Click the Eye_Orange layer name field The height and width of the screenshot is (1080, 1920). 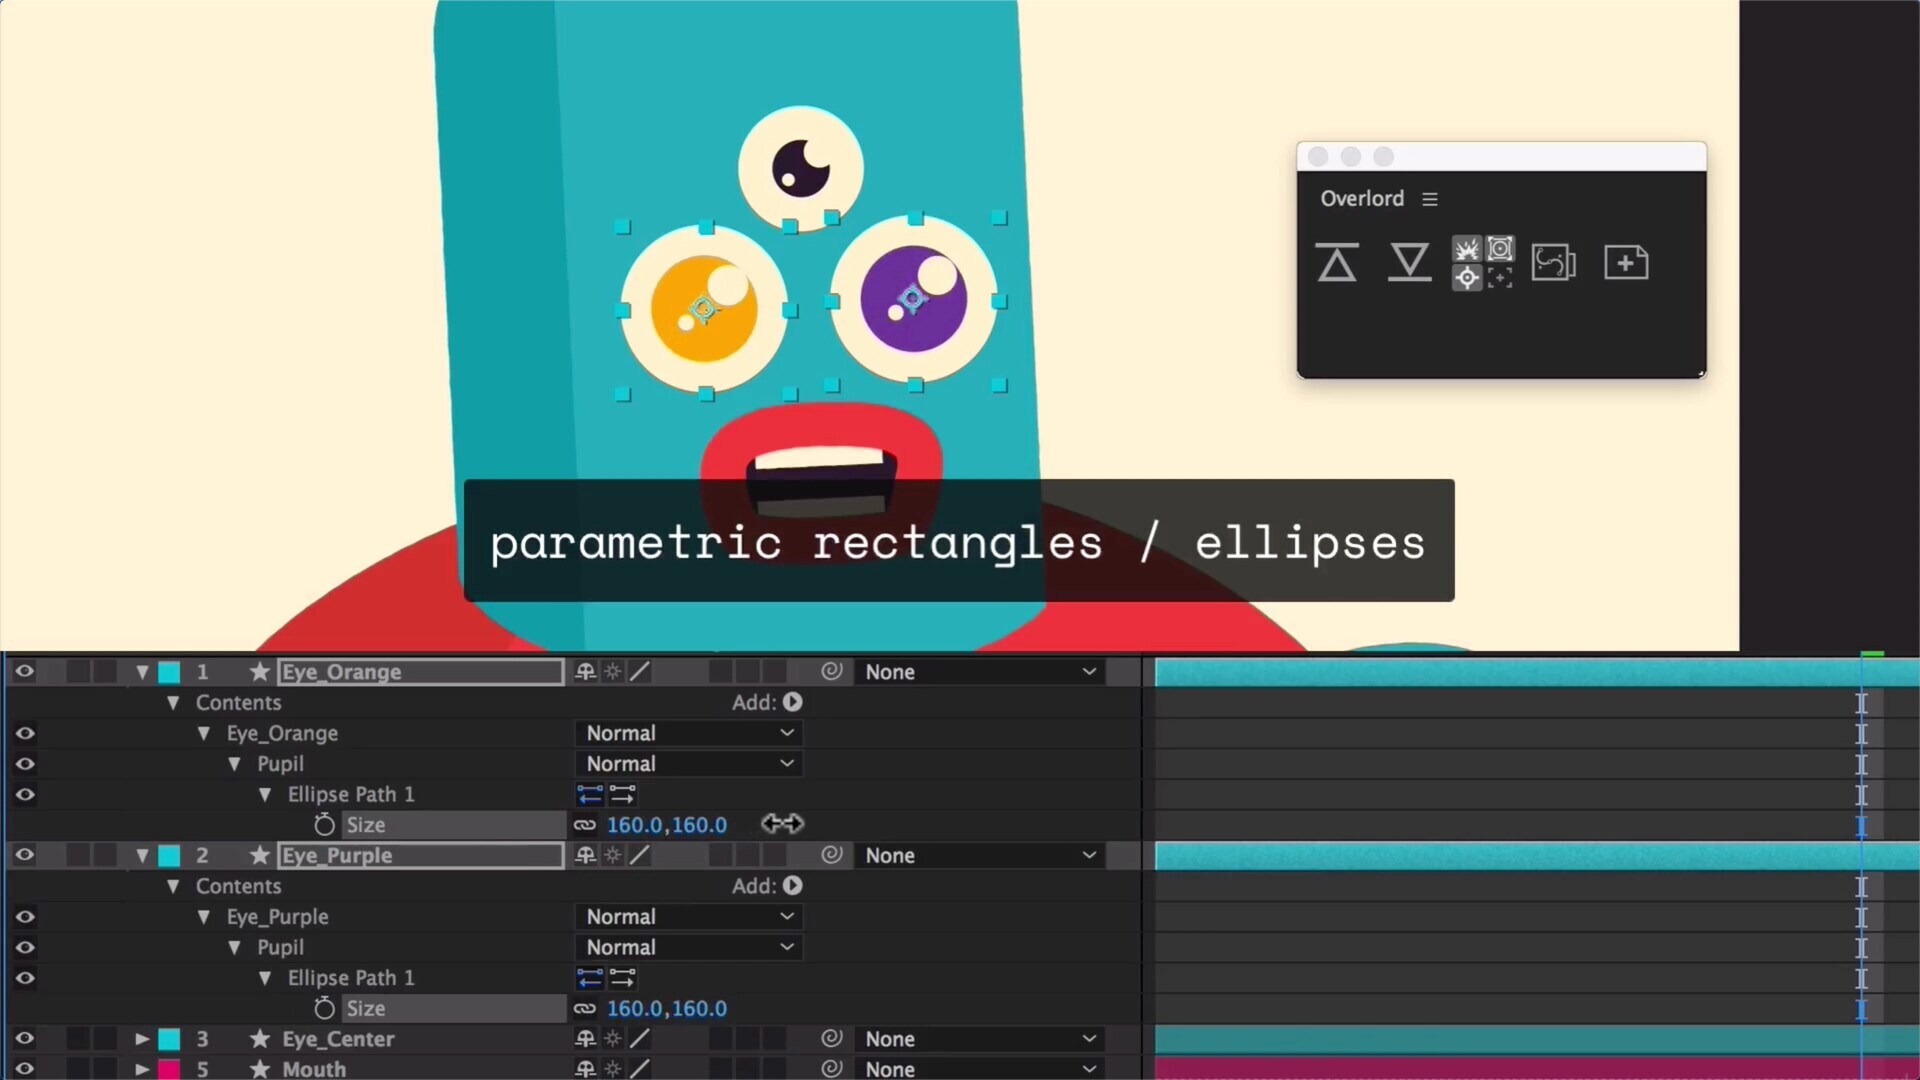pos(421,672)
